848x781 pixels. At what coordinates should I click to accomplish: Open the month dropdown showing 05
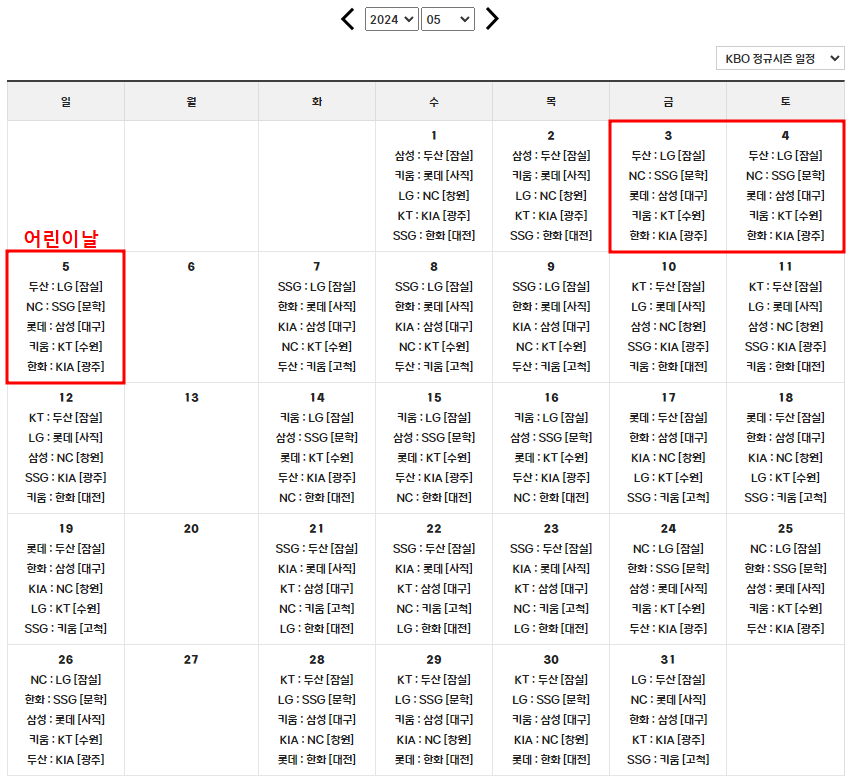tap(447, 18)
